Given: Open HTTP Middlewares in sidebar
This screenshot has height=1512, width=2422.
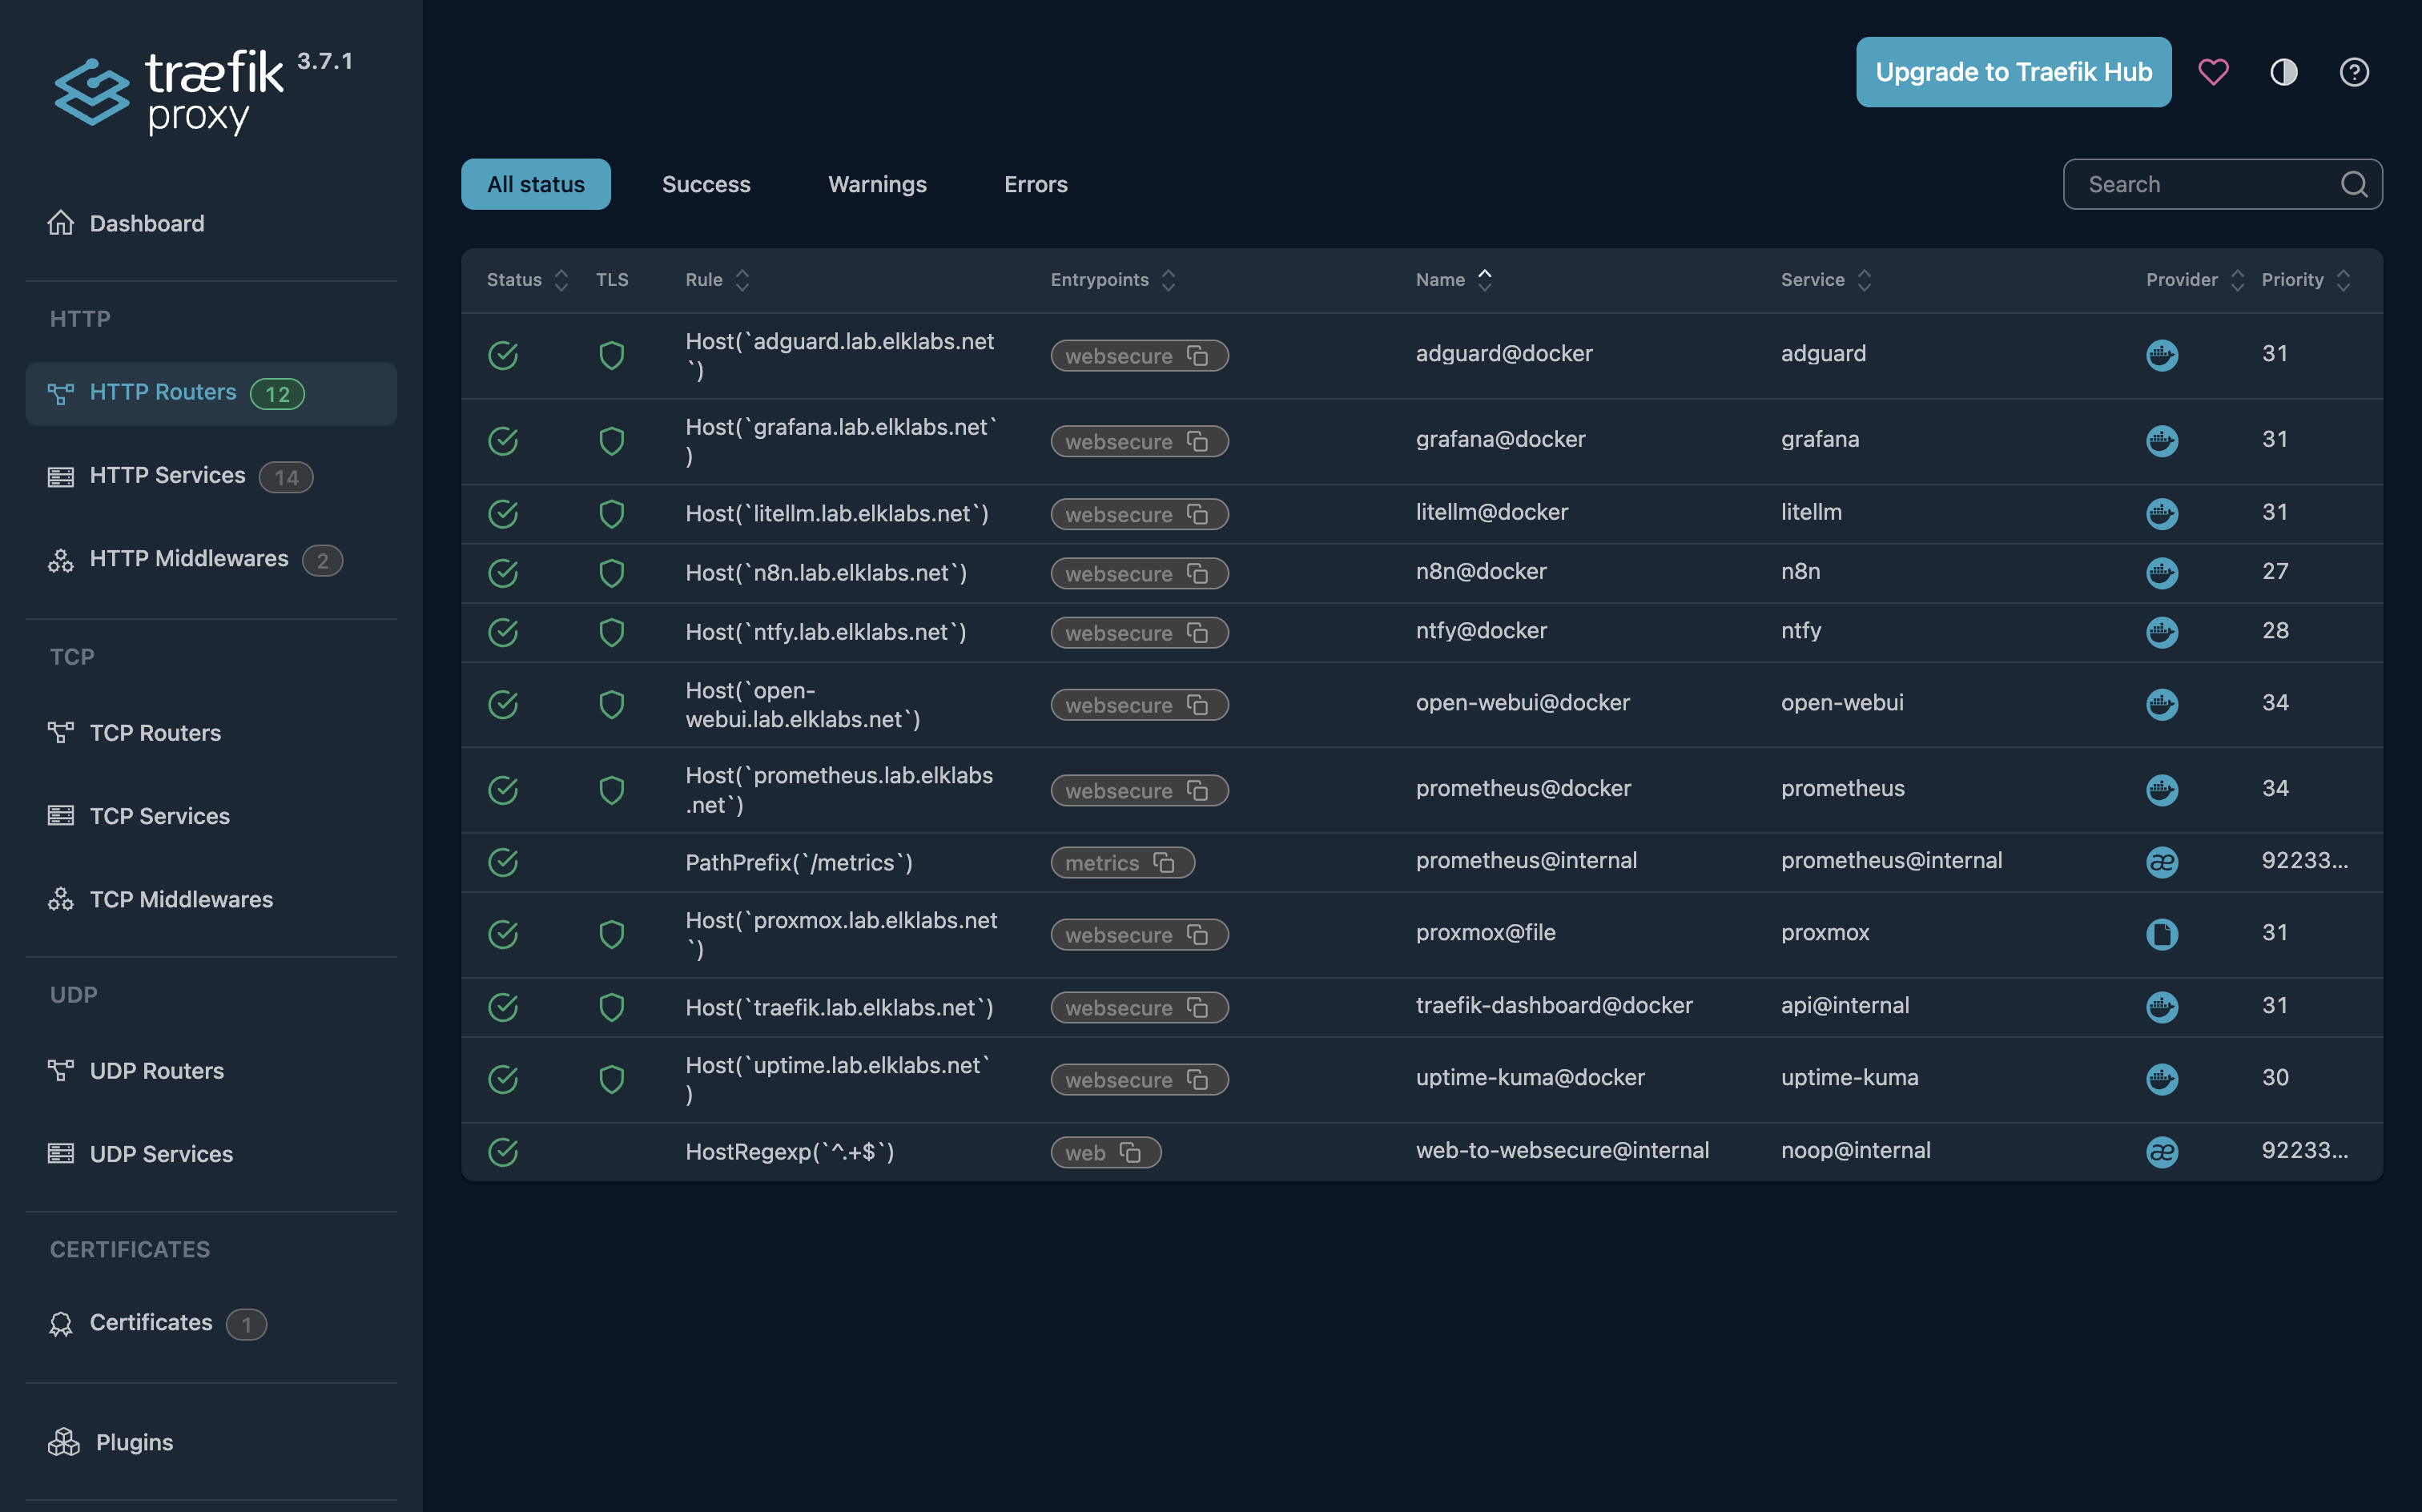Looking at the screenshot, I should [x=211, y=559].
